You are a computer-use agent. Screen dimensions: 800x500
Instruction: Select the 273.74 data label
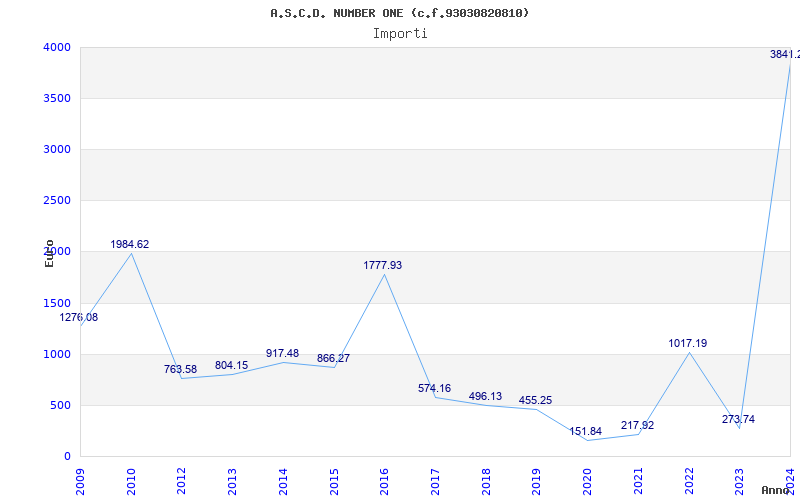pyautogui.click(x=738, y=419)
